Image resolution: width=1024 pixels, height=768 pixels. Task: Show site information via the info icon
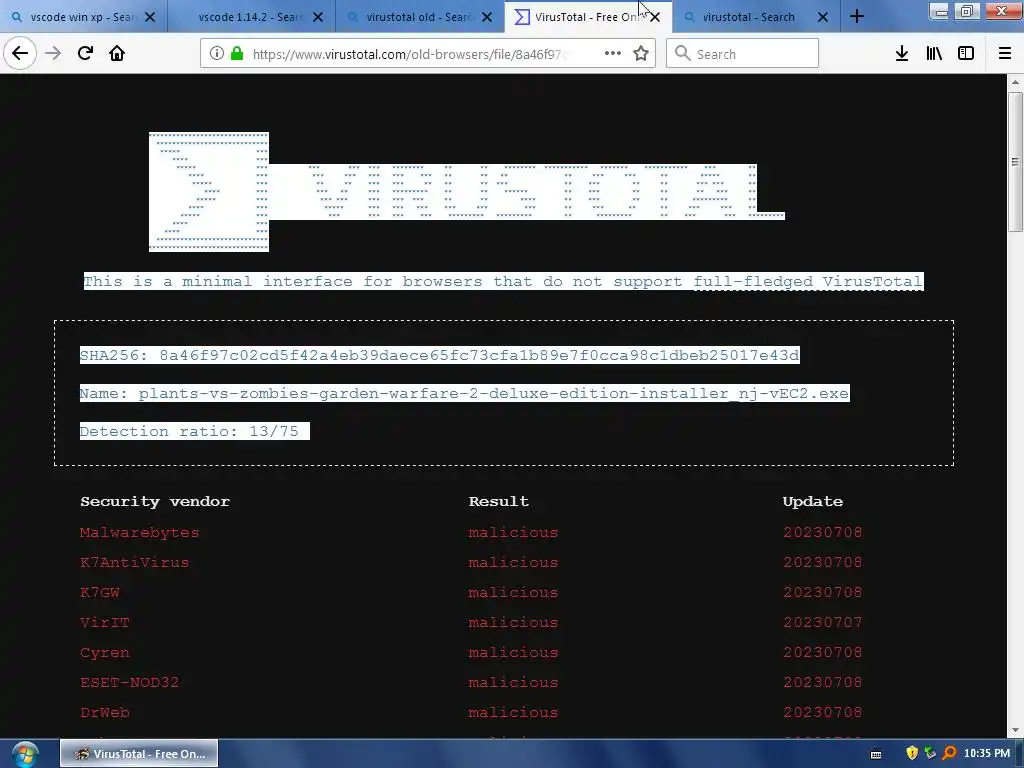pyautogui.click(x=217, y=54)
